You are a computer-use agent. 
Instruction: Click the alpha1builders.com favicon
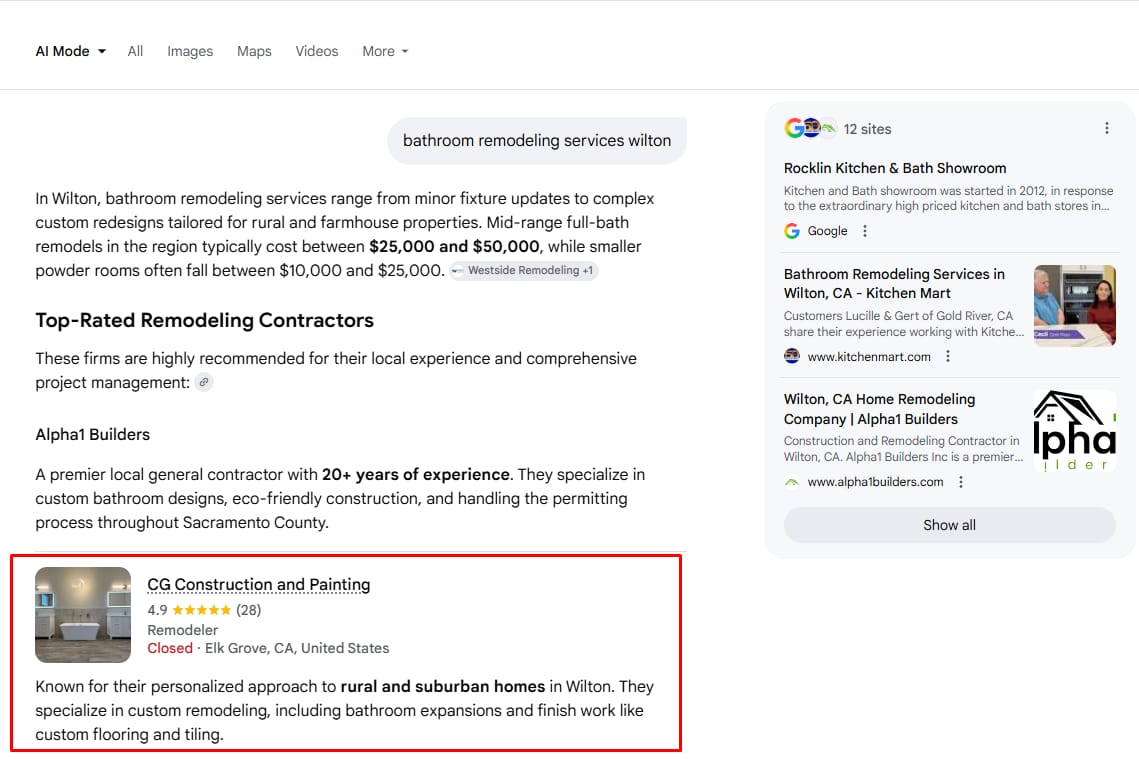pyautogui.click(x=792, y=482)
